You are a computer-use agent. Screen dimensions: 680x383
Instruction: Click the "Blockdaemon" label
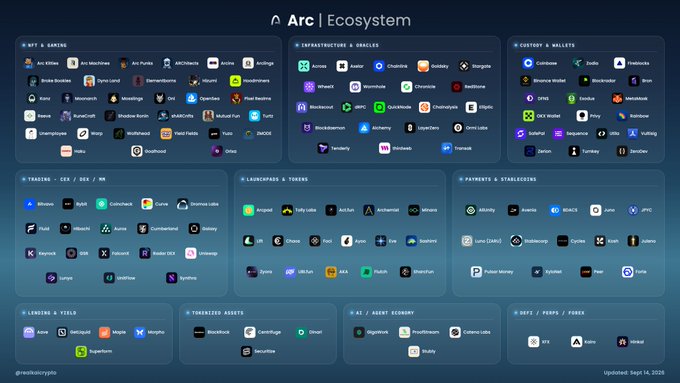coord(330,128)
